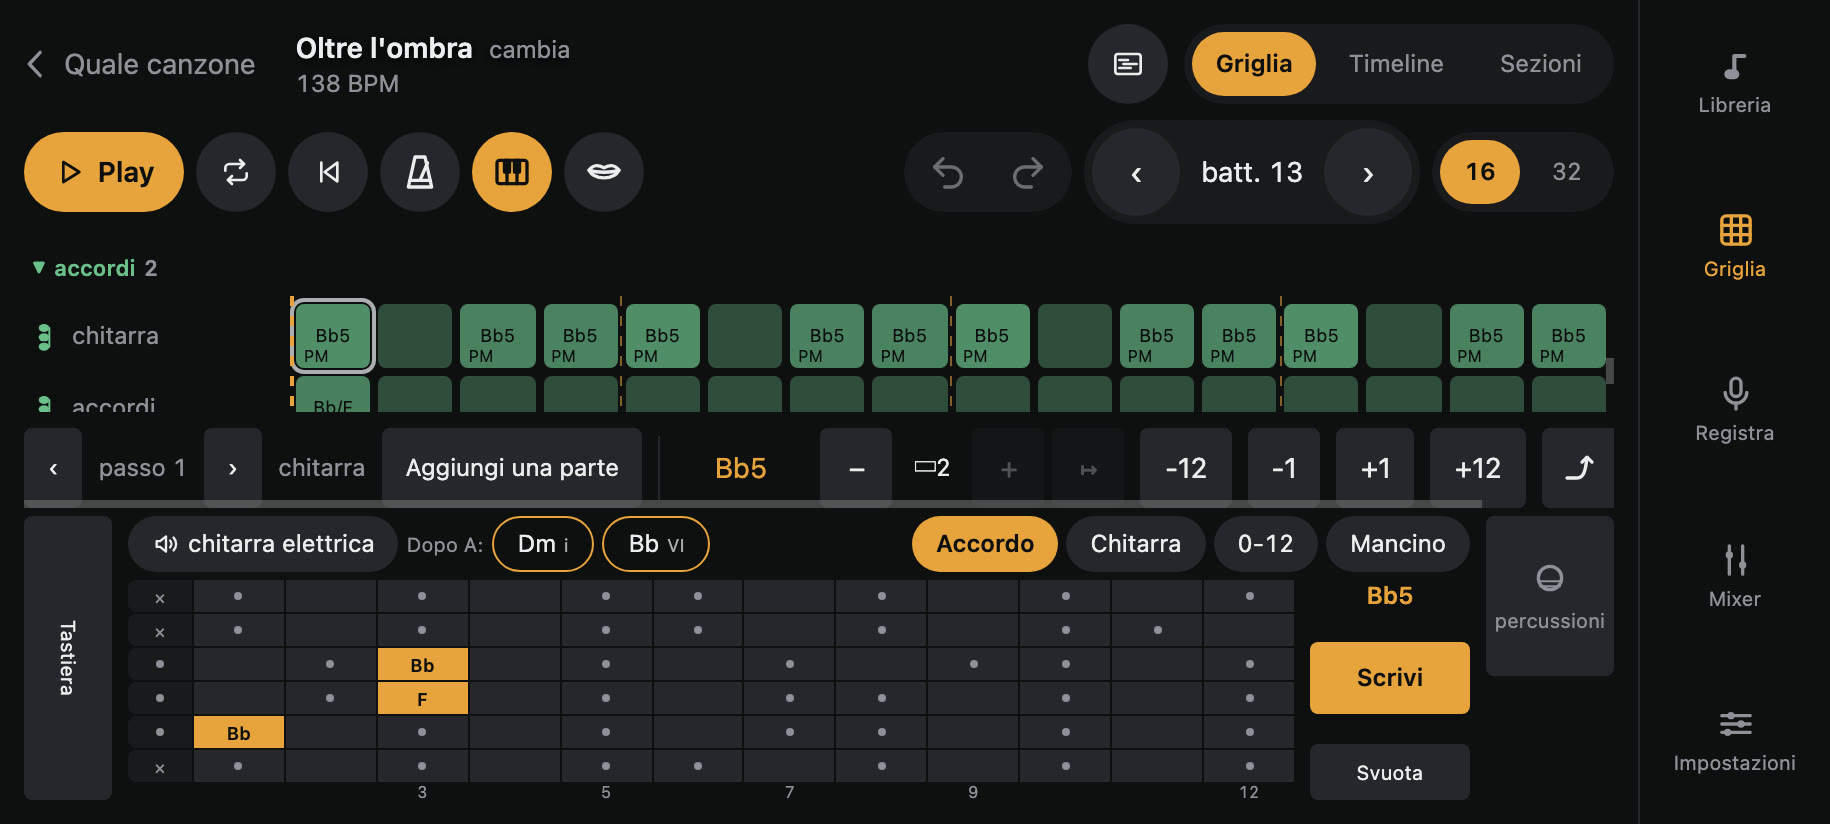Start playback with the Play button
Screen dimensions: 1830x824
pyautogui.click(x=104, y=172)
